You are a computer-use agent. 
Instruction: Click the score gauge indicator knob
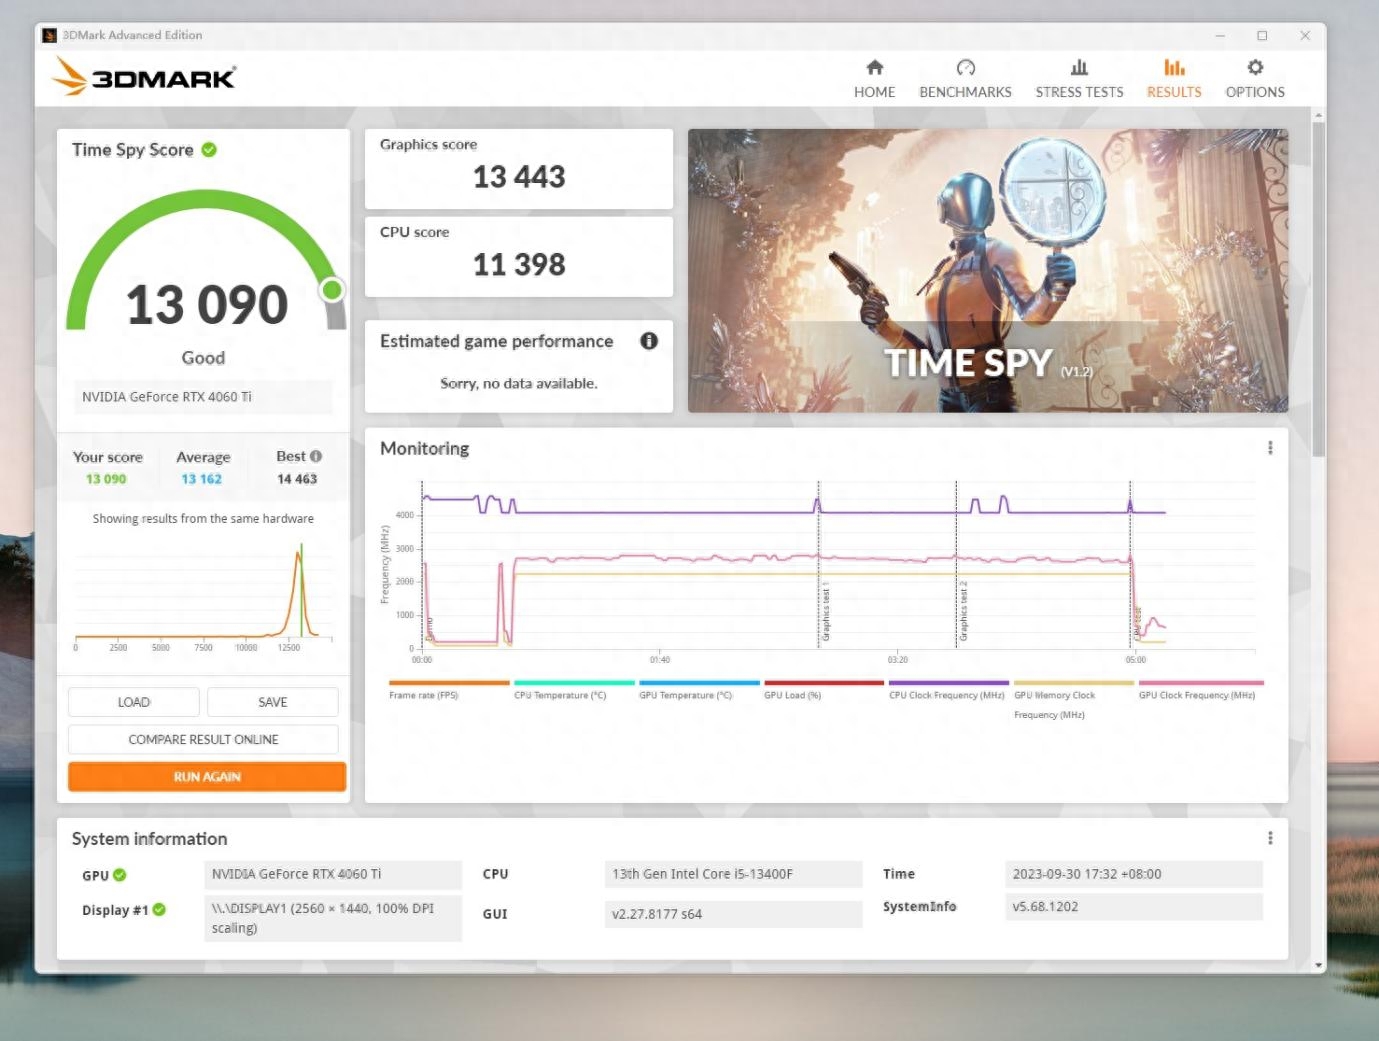pyautogui.click(x=332, y=290)
